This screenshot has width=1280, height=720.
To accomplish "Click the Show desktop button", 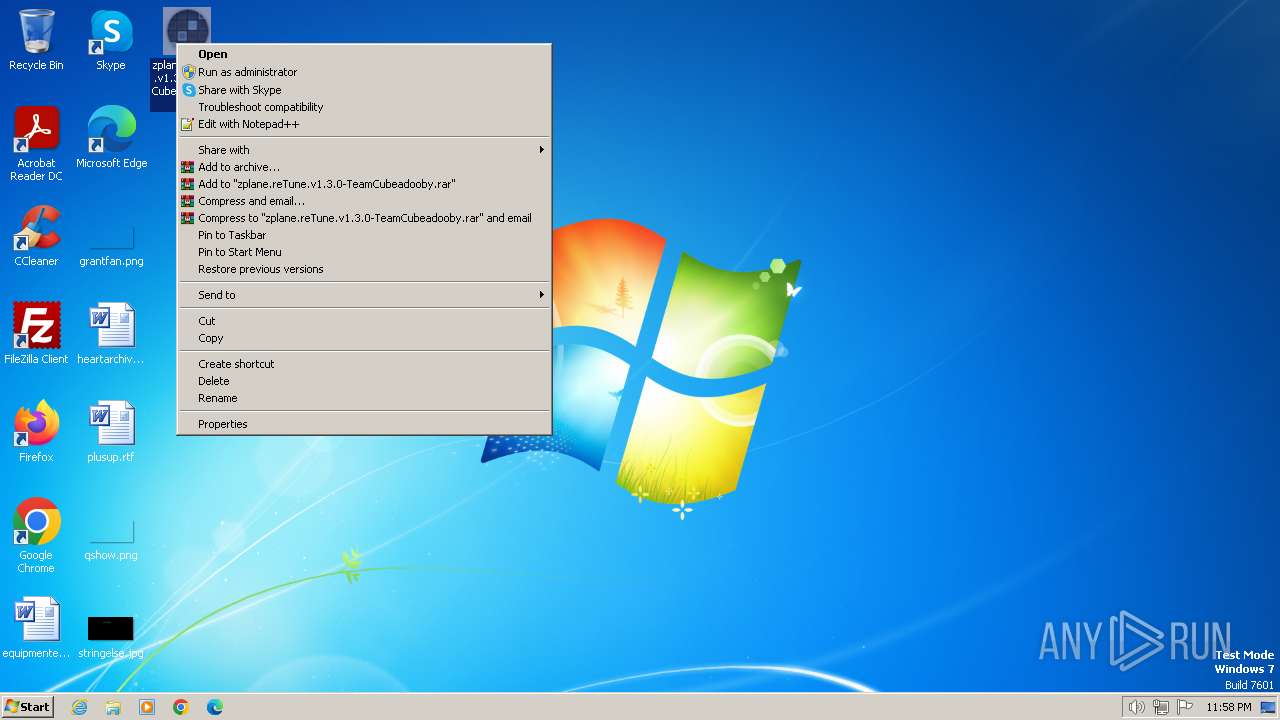I will [x=1268, y=707].
